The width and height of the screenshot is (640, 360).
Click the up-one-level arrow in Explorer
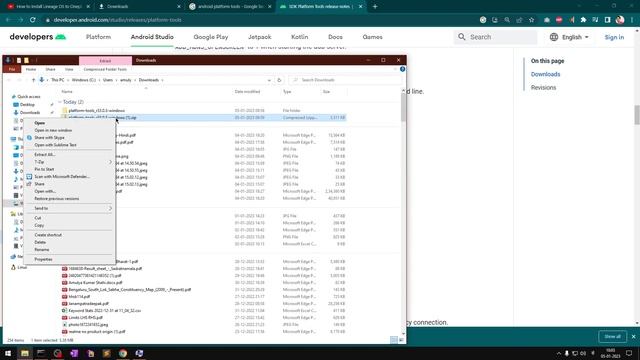[33, 80]
